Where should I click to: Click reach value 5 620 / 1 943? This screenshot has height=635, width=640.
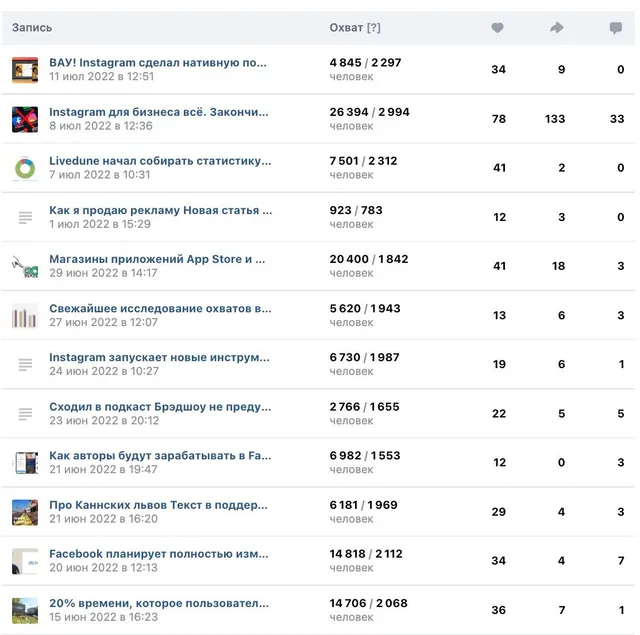(365, 309)
